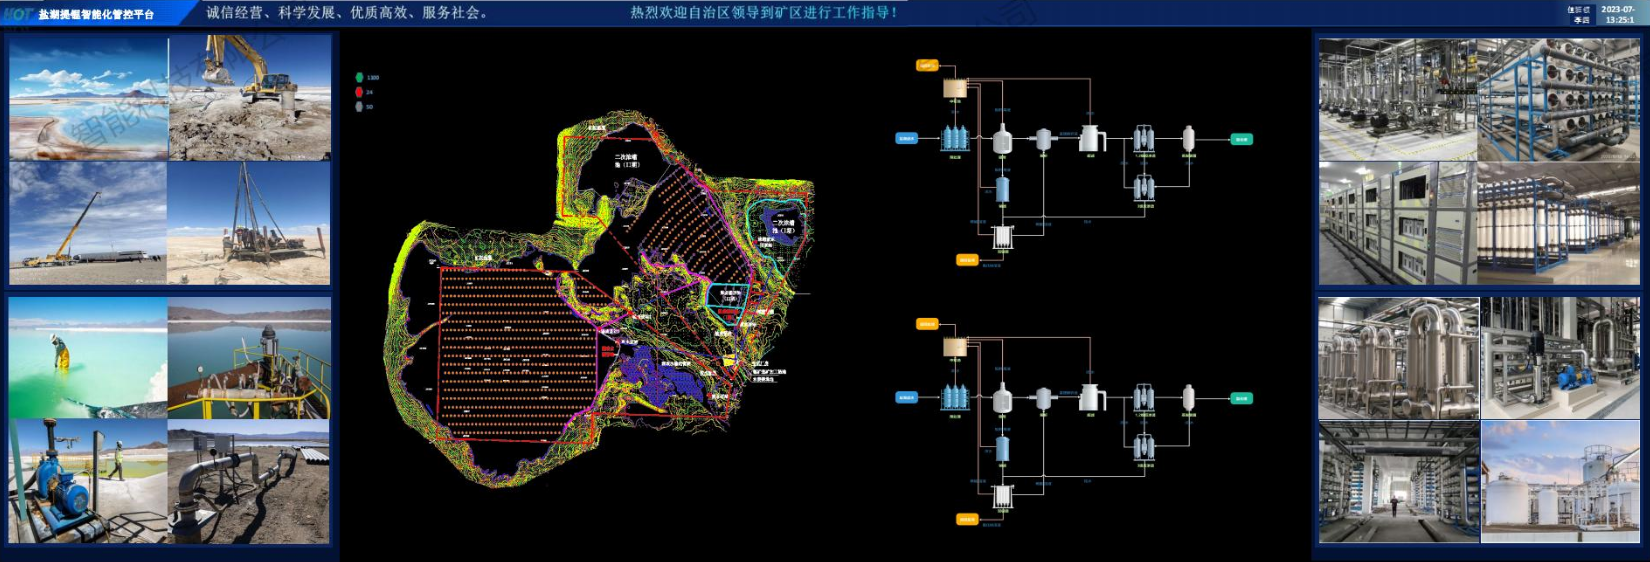Open the blue-framed membrane vessel photo

click(x=1559, y=99)
